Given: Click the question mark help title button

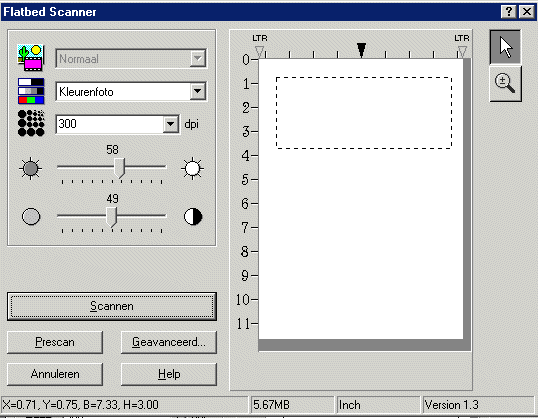Looking at the screenshot, I should [x=508, y=12].
